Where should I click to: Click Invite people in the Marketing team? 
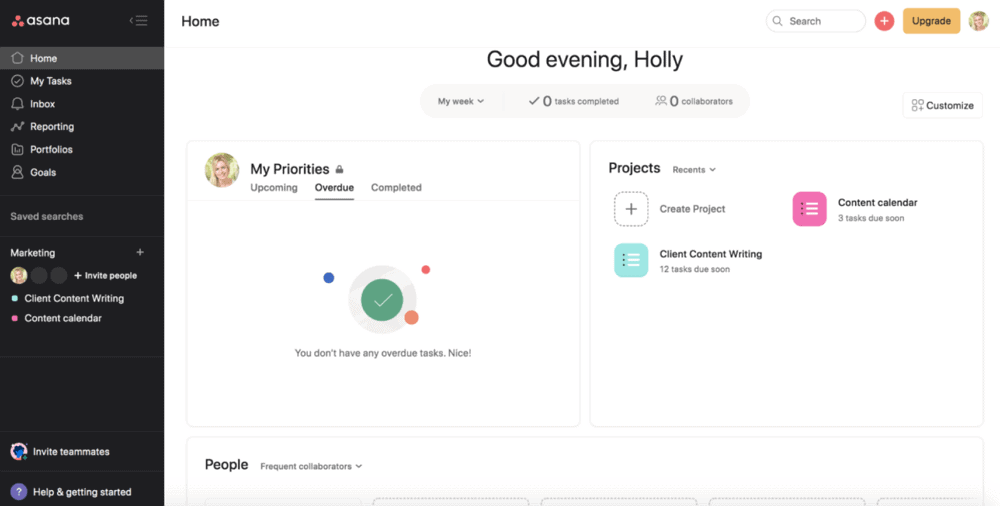pyautogui.click(x=105, y=276)
